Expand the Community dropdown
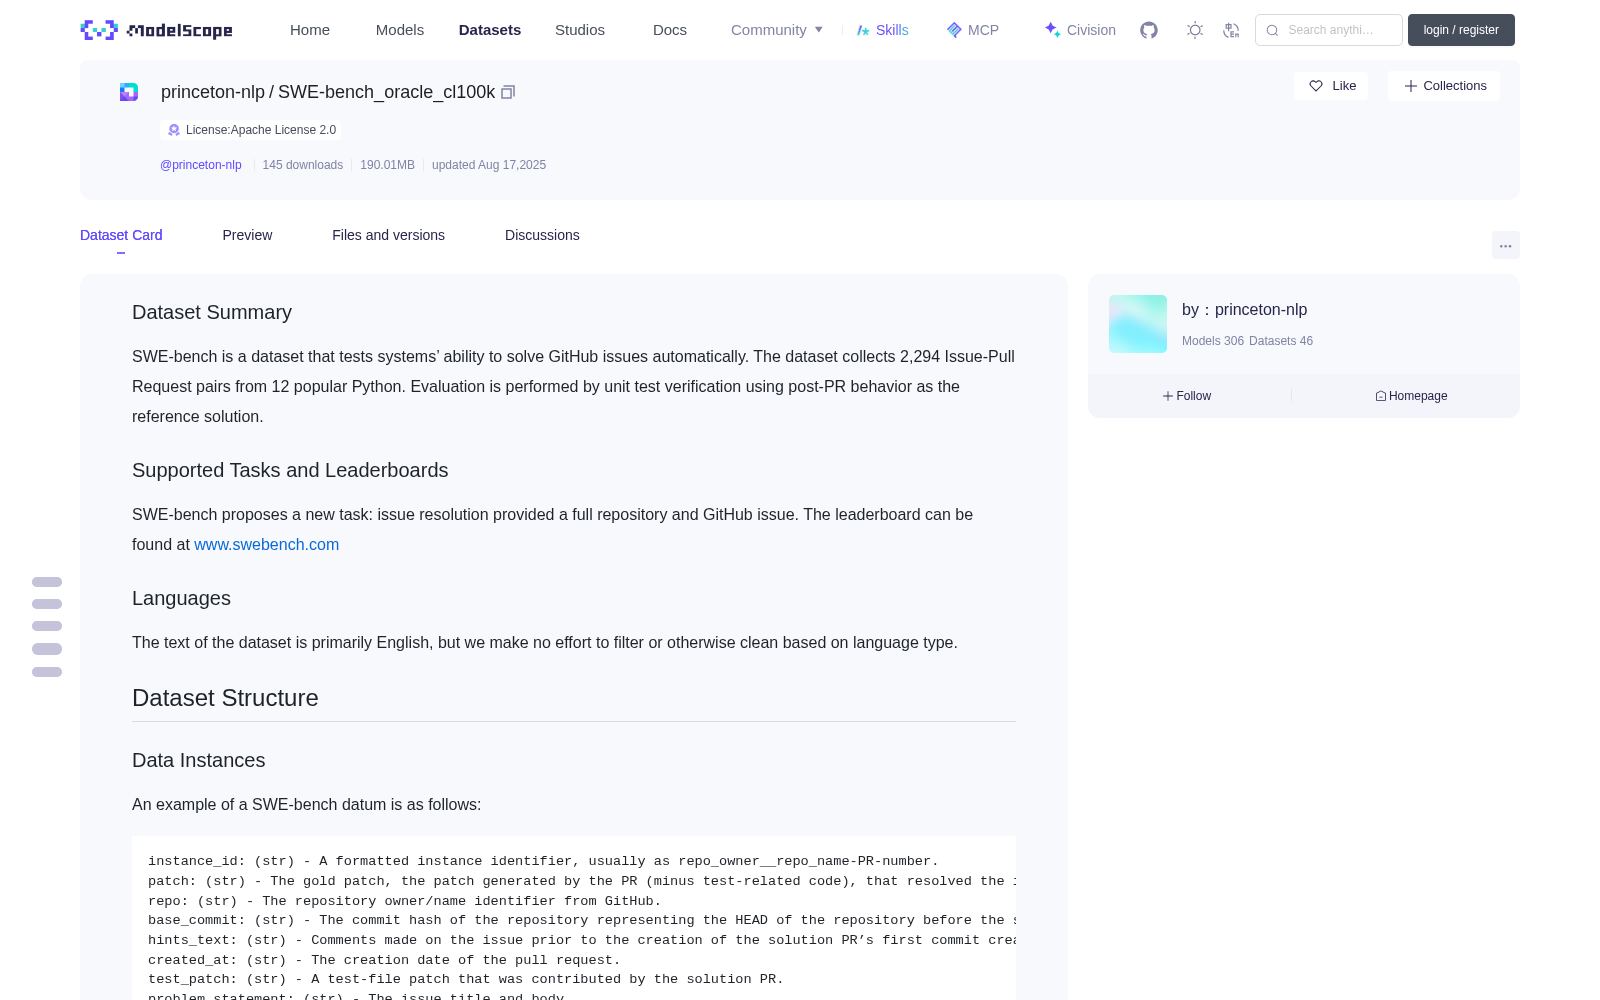The image size is (1600, 1000). click(777, 30)
